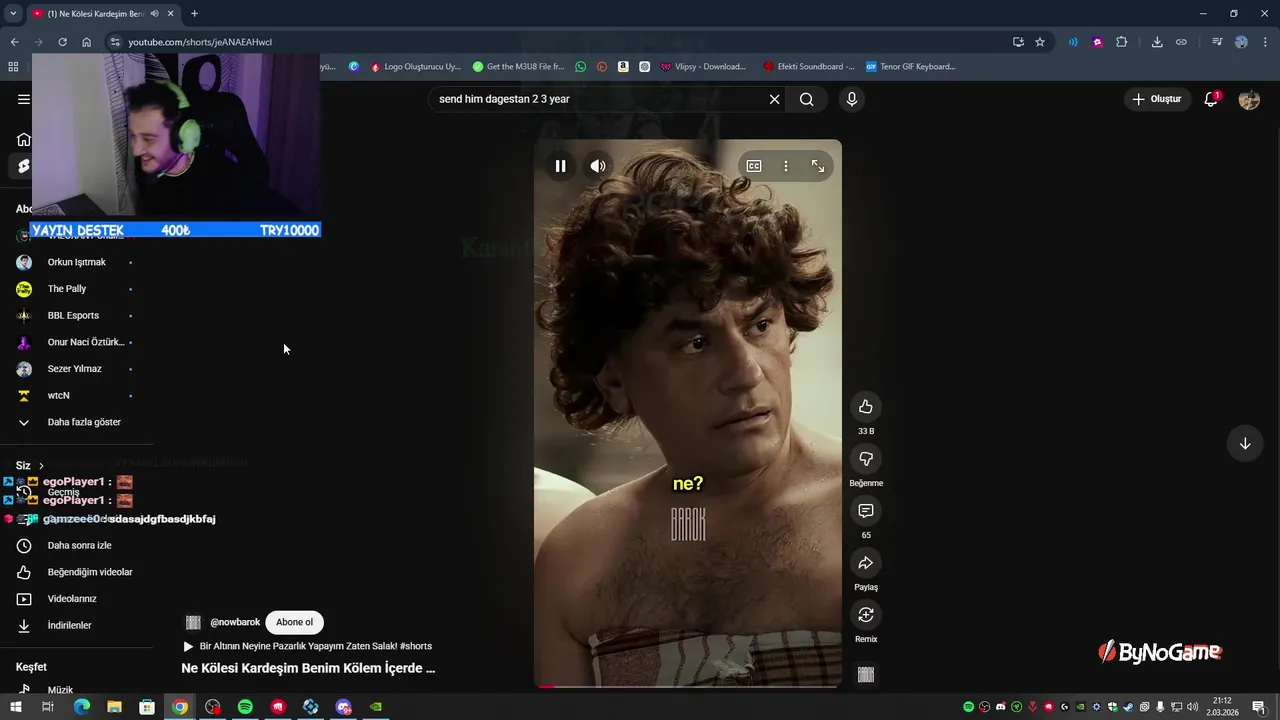Like the Shorts video
This screenshot has width=1280, height=720.
(x=866, y=407)
